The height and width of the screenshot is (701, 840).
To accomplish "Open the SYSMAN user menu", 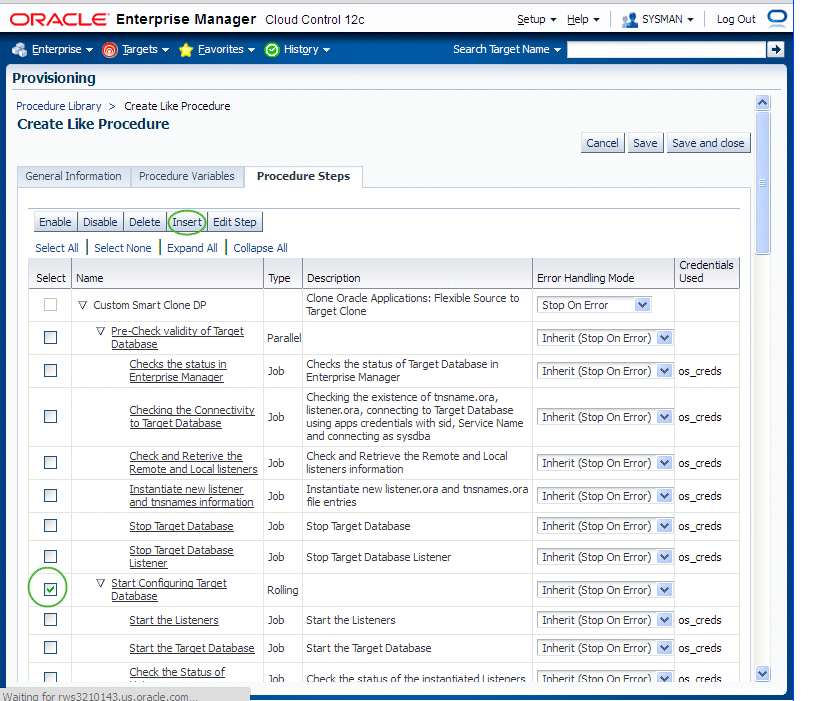I will [668, 19].
